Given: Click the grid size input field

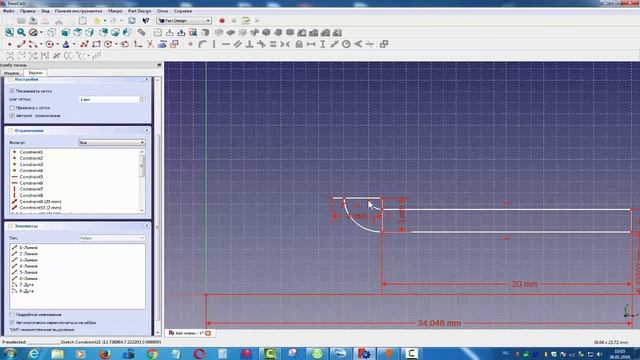Looking at the screenshot, I should [109, 100].
